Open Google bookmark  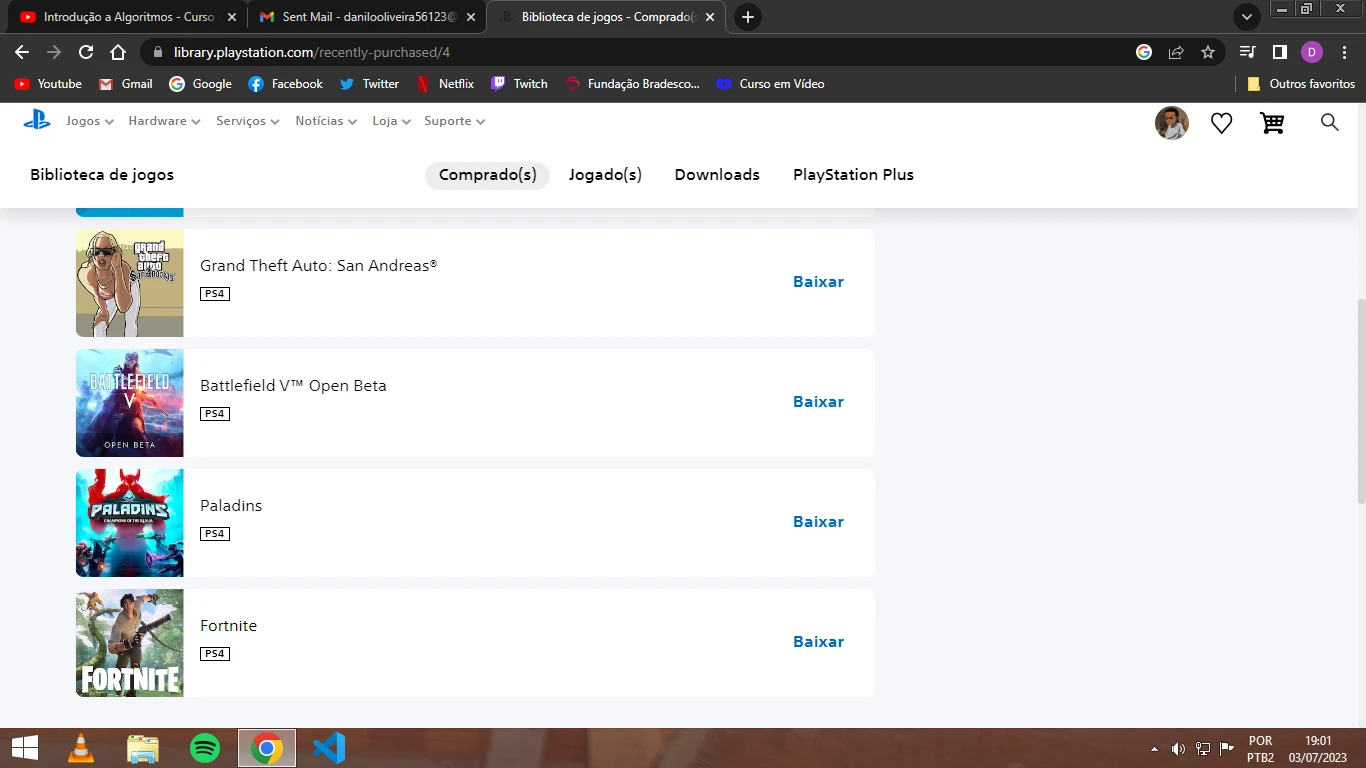point(200,84)
